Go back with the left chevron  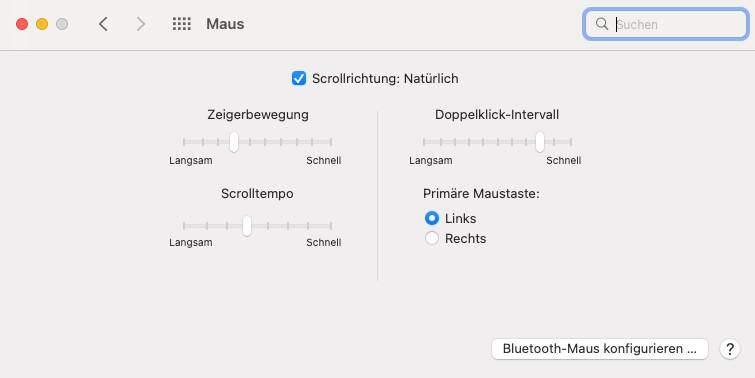[x=103, y=24]
